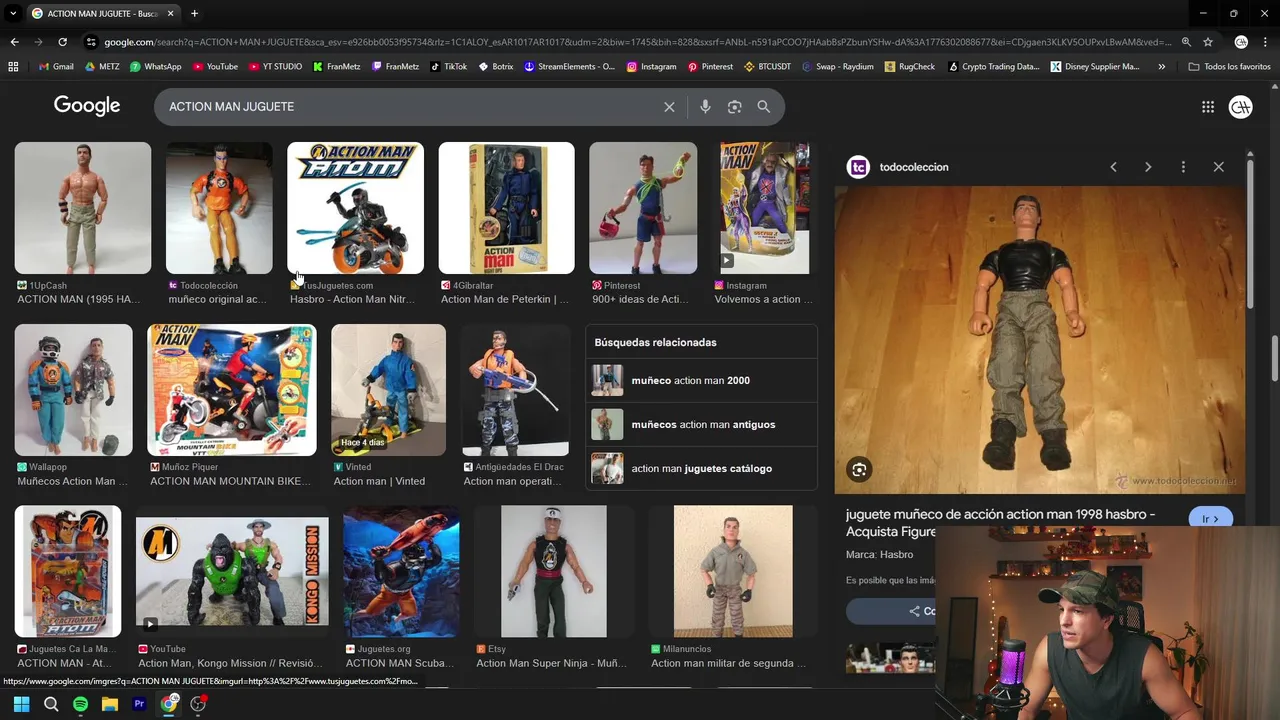Open the Instagram bookmark
The image size is (1280, 720).
coord(651,67)
